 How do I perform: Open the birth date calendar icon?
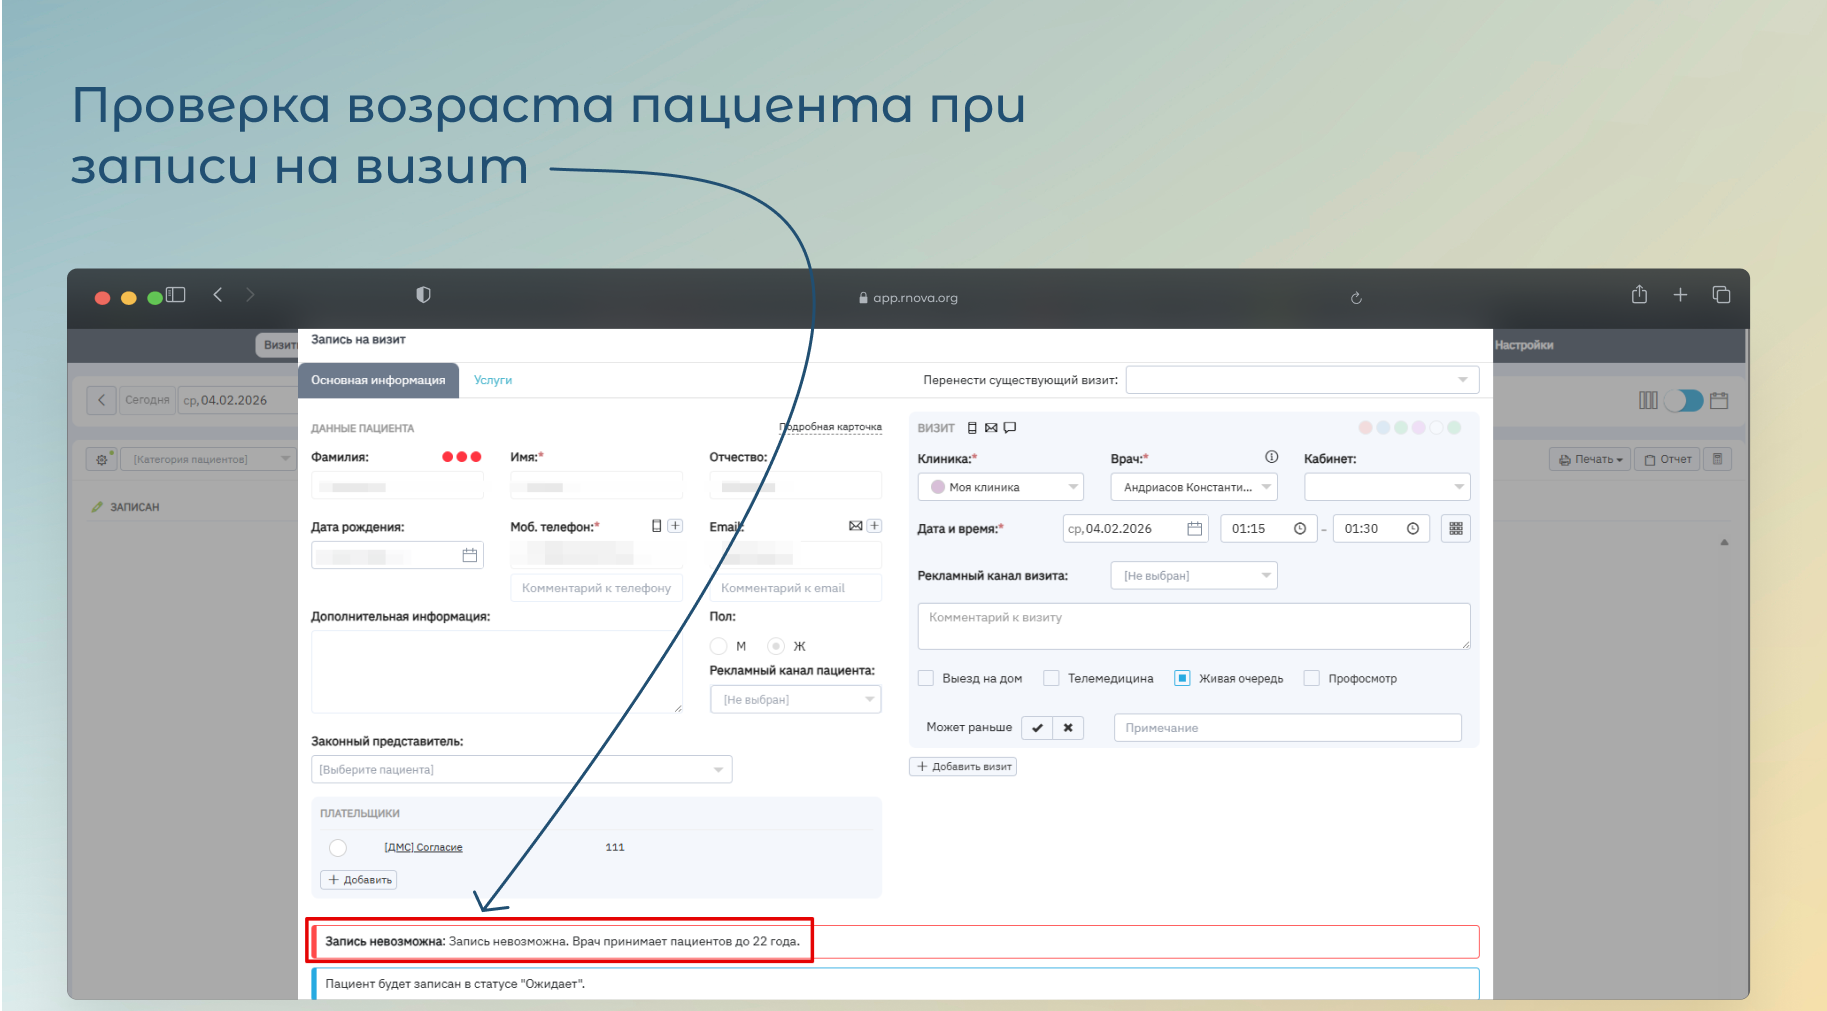(x=469, y=556)
